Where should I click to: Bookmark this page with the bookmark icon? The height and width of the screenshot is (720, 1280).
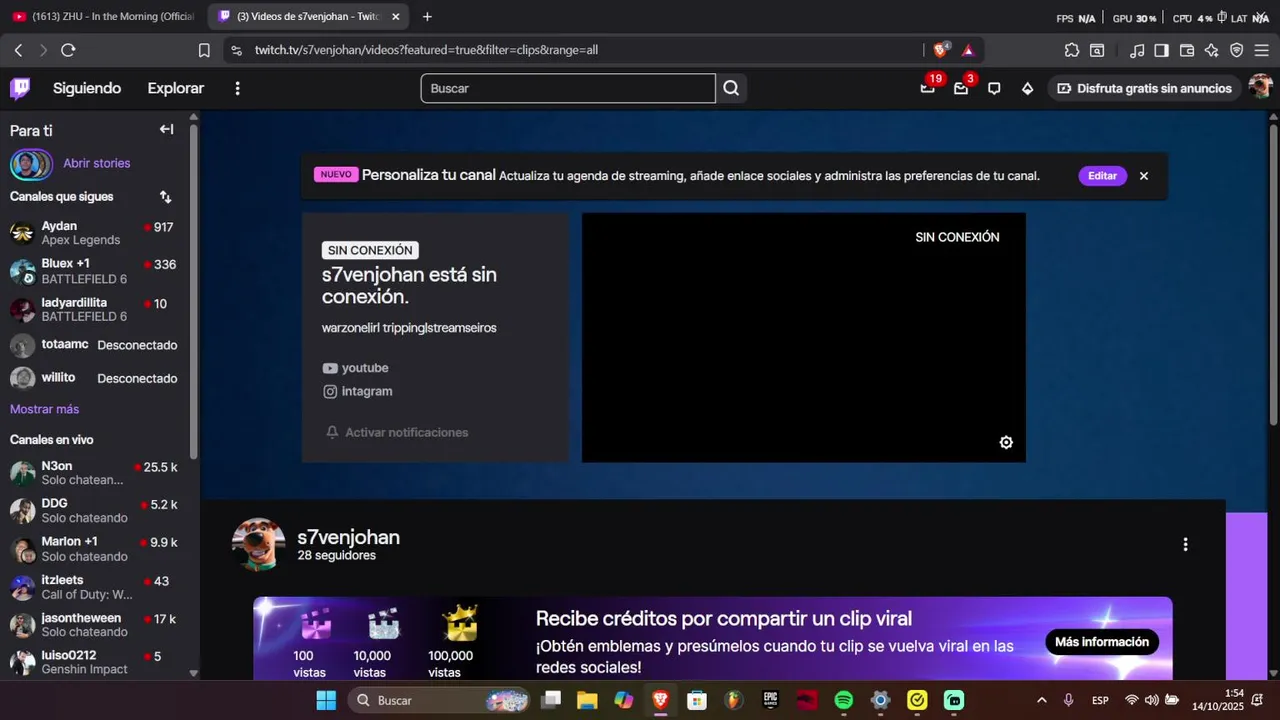click(x=204, y=50)
